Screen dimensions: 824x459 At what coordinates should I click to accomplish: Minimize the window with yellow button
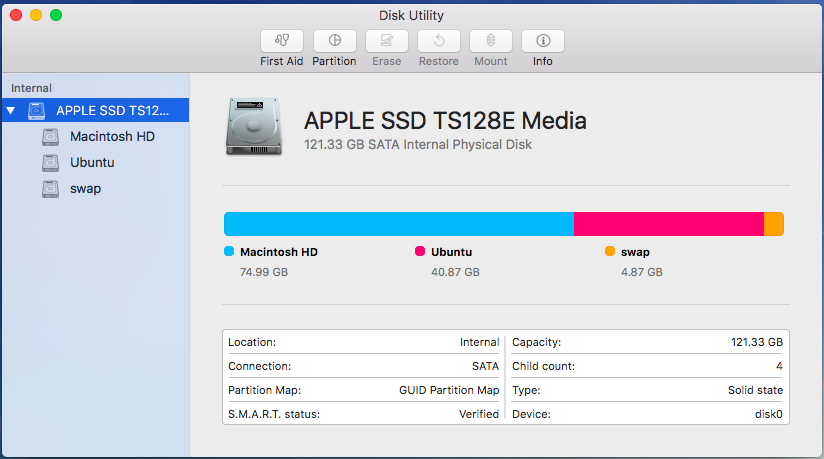click(x=36, y=15)
